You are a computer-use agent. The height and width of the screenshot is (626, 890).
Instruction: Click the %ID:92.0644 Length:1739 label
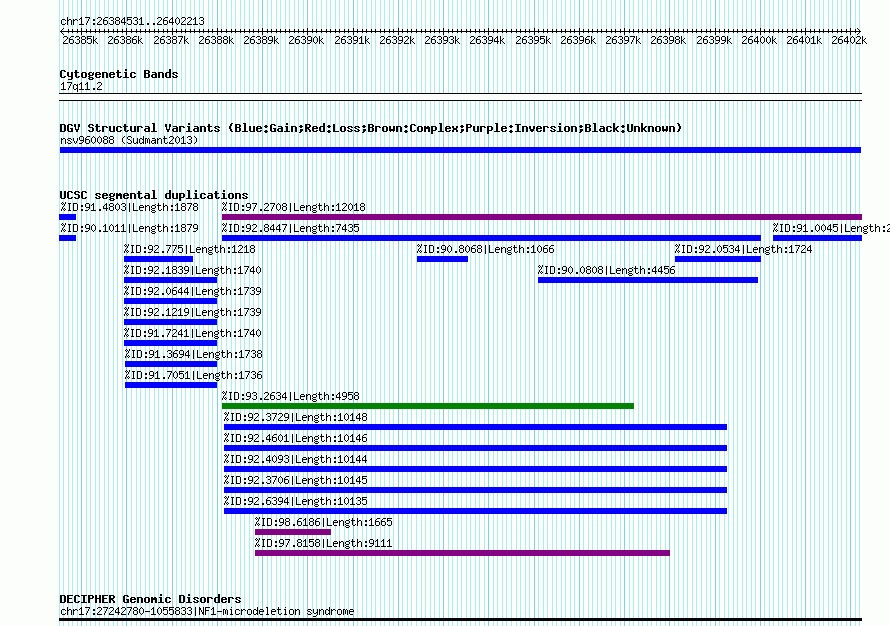(x=193, y=291)
